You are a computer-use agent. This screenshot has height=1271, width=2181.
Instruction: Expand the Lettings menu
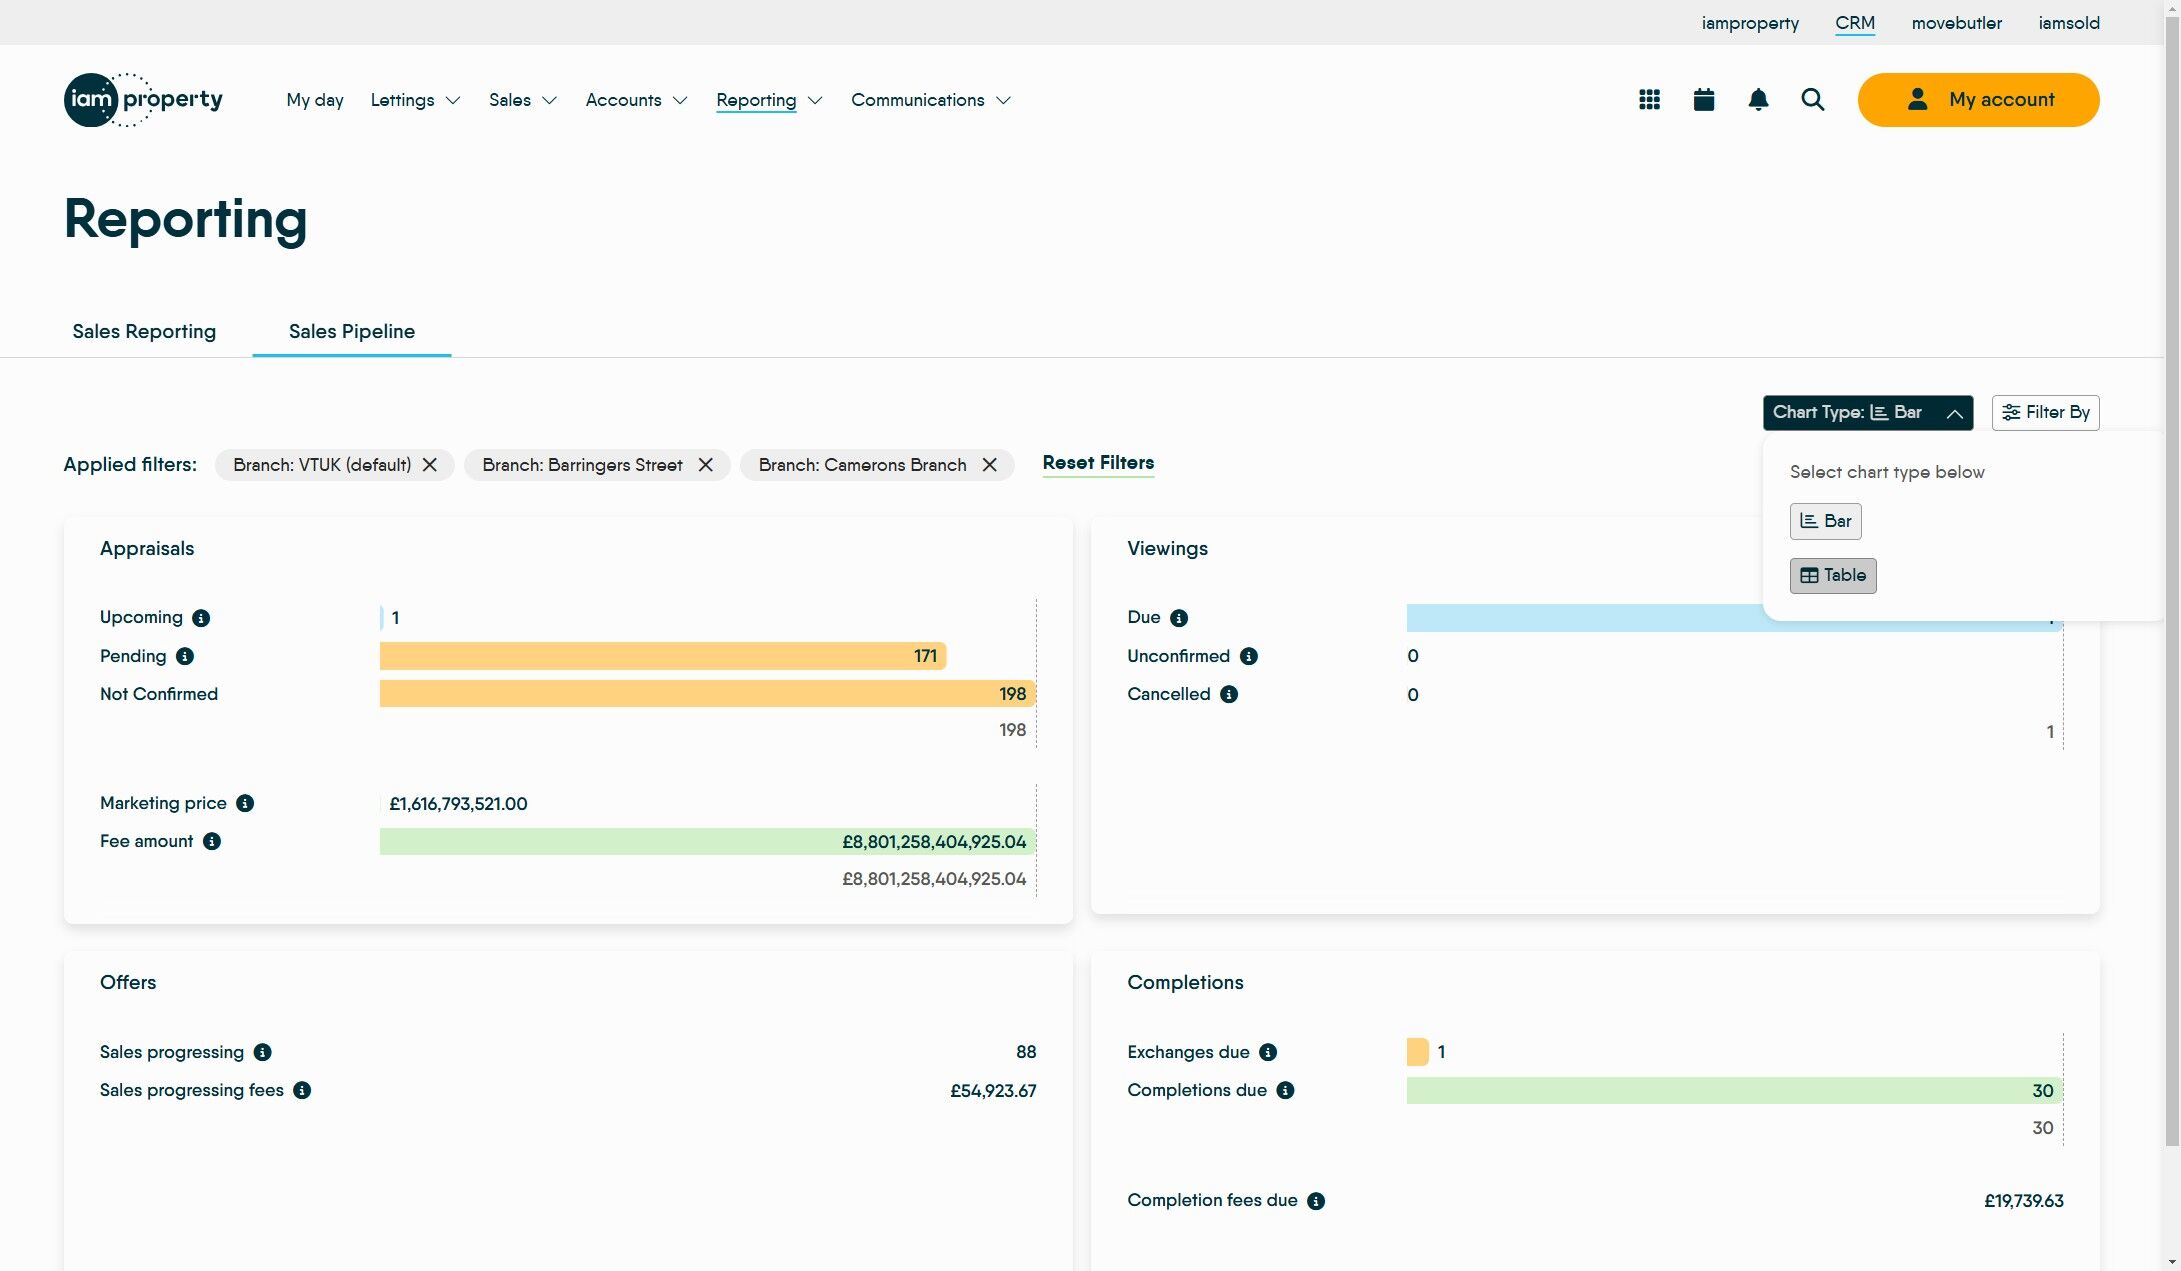(x=415, y=100)
